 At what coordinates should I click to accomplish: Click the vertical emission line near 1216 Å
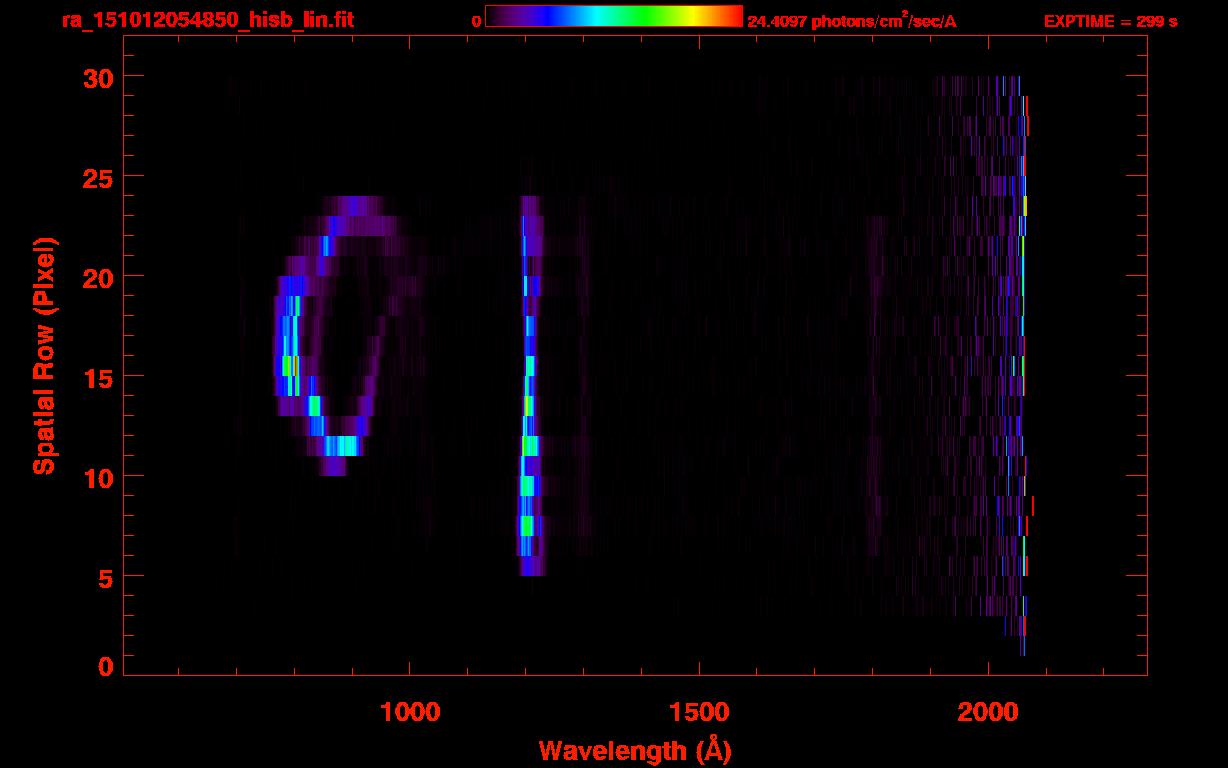[529, 386]
